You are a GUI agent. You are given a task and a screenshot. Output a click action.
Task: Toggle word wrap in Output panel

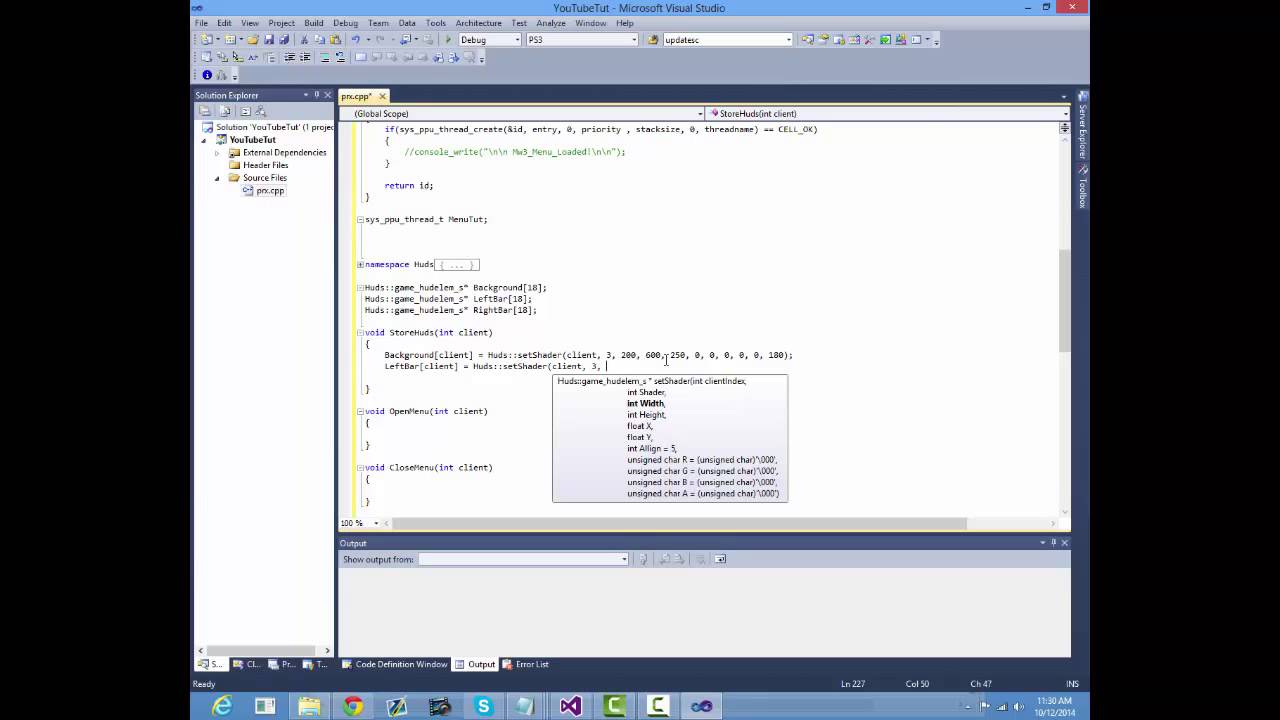(x=721, y=559)
